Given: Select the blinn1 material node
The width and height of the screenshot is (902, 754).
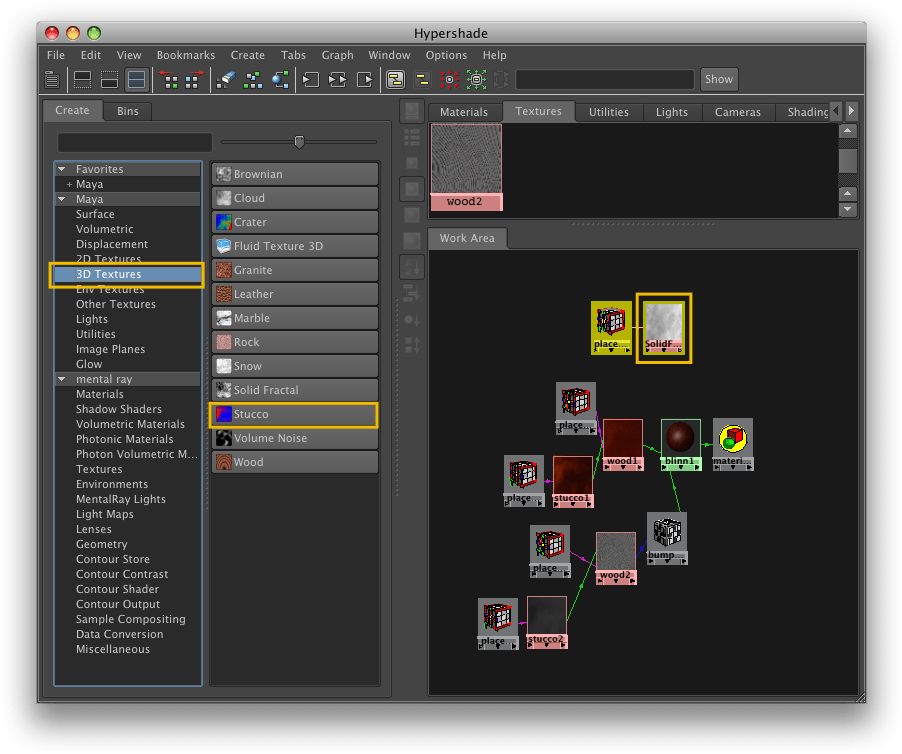Looking at the screenshot, I should pyautogui.click(x=681, y=444).
